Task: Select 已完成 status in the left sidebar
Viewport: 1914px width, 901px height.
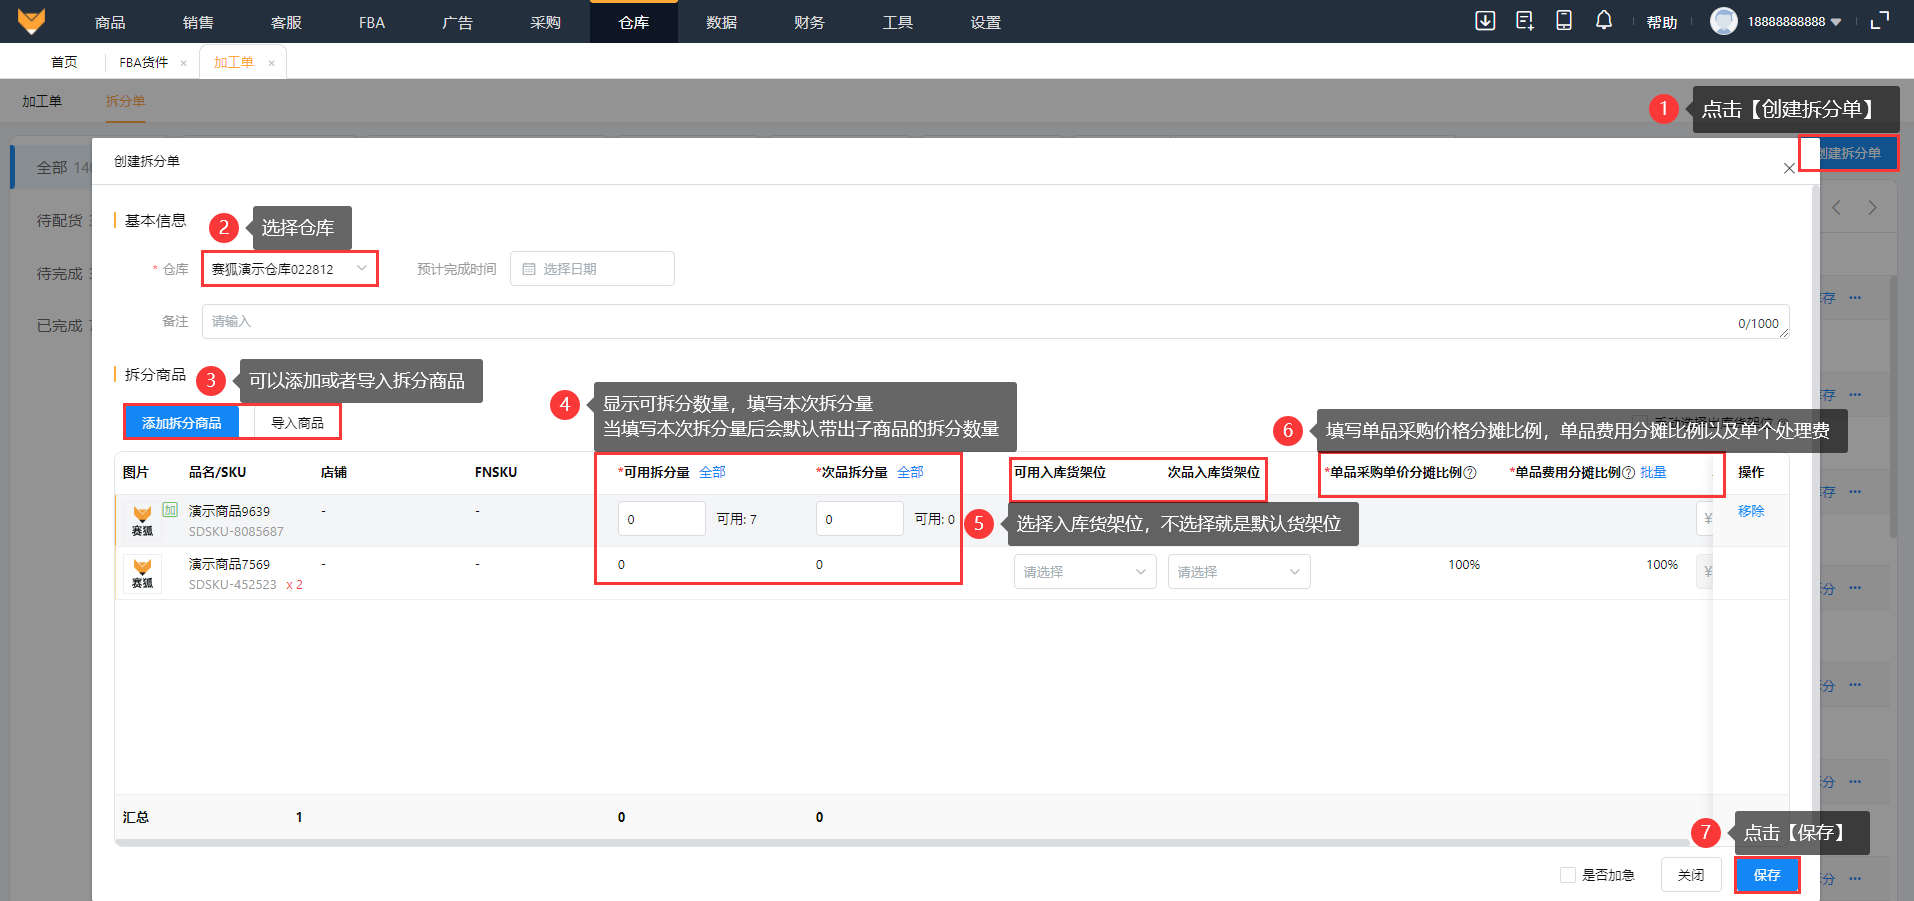Action: pyautogui.click(x=60, y=325)
